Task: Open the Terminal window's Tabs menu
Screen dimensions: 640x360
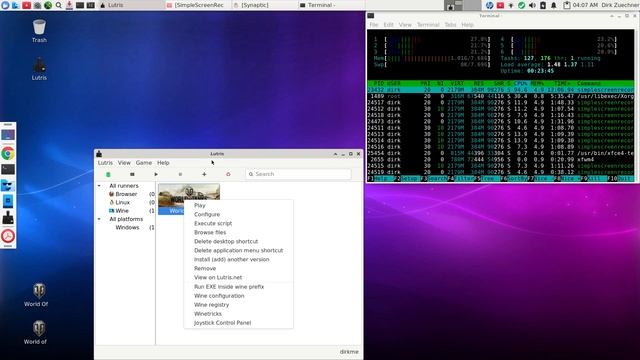Action: click(450, 24)
